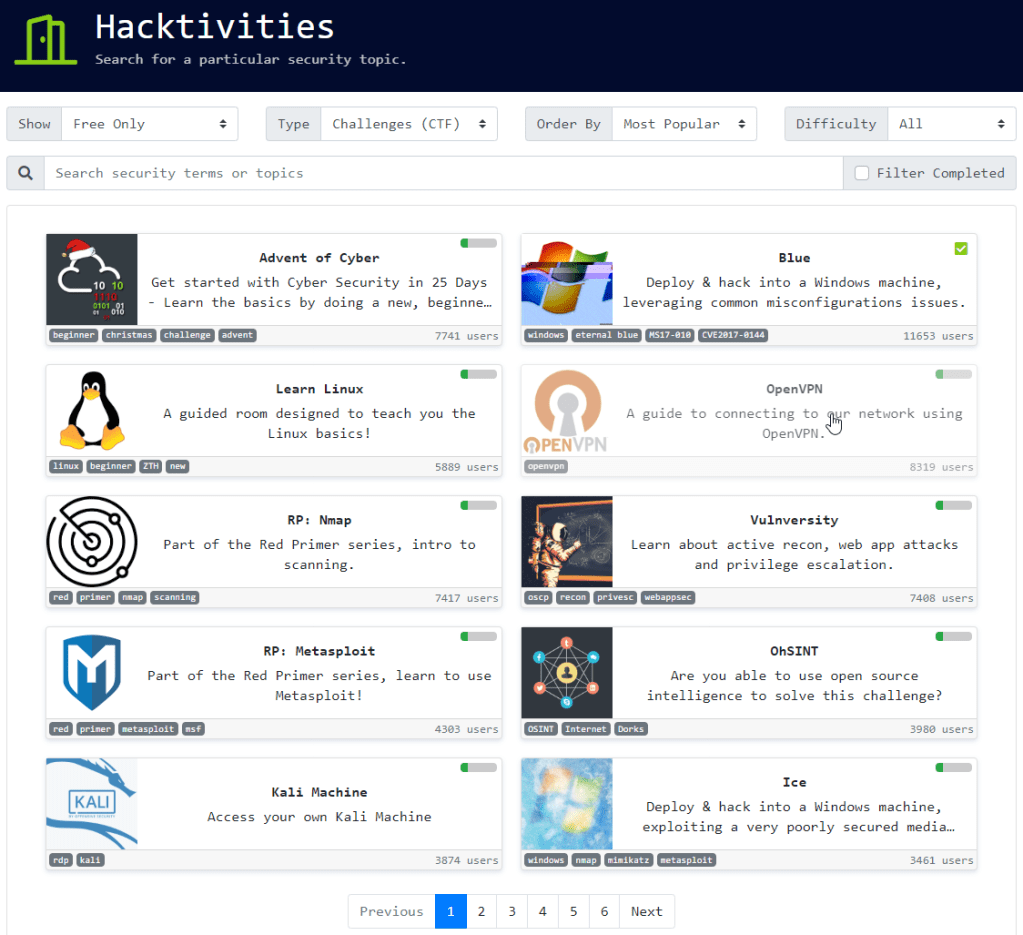Click the green door logo icon

coord(47,40)
